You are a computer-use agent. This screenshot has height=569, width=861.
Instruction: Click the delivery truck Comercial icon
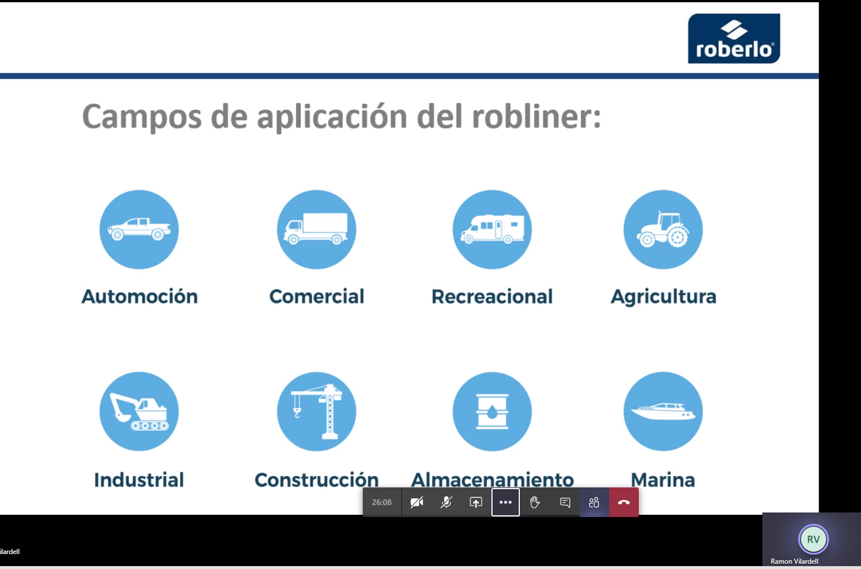[x=316, y=229]
